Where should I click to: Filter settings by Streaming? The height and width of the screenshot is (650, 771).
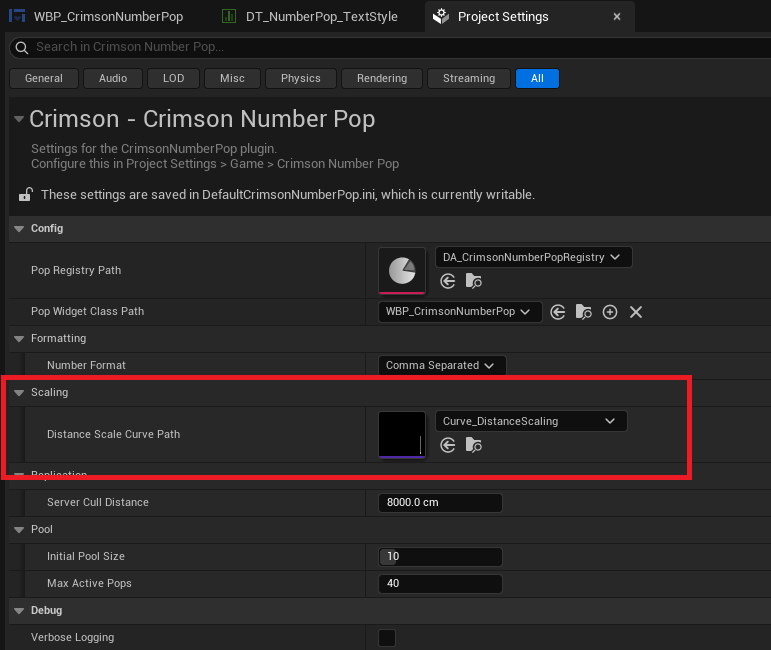tap(469, 79)
